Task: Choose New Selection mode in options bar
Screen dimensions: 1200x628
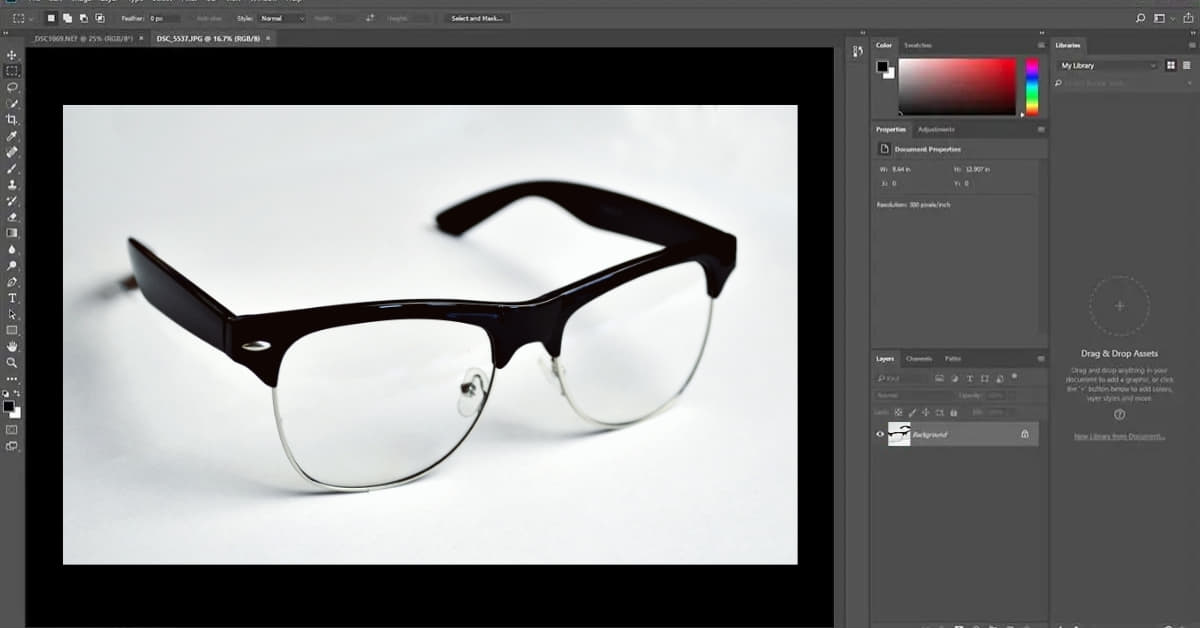Action: click(52, 18)
